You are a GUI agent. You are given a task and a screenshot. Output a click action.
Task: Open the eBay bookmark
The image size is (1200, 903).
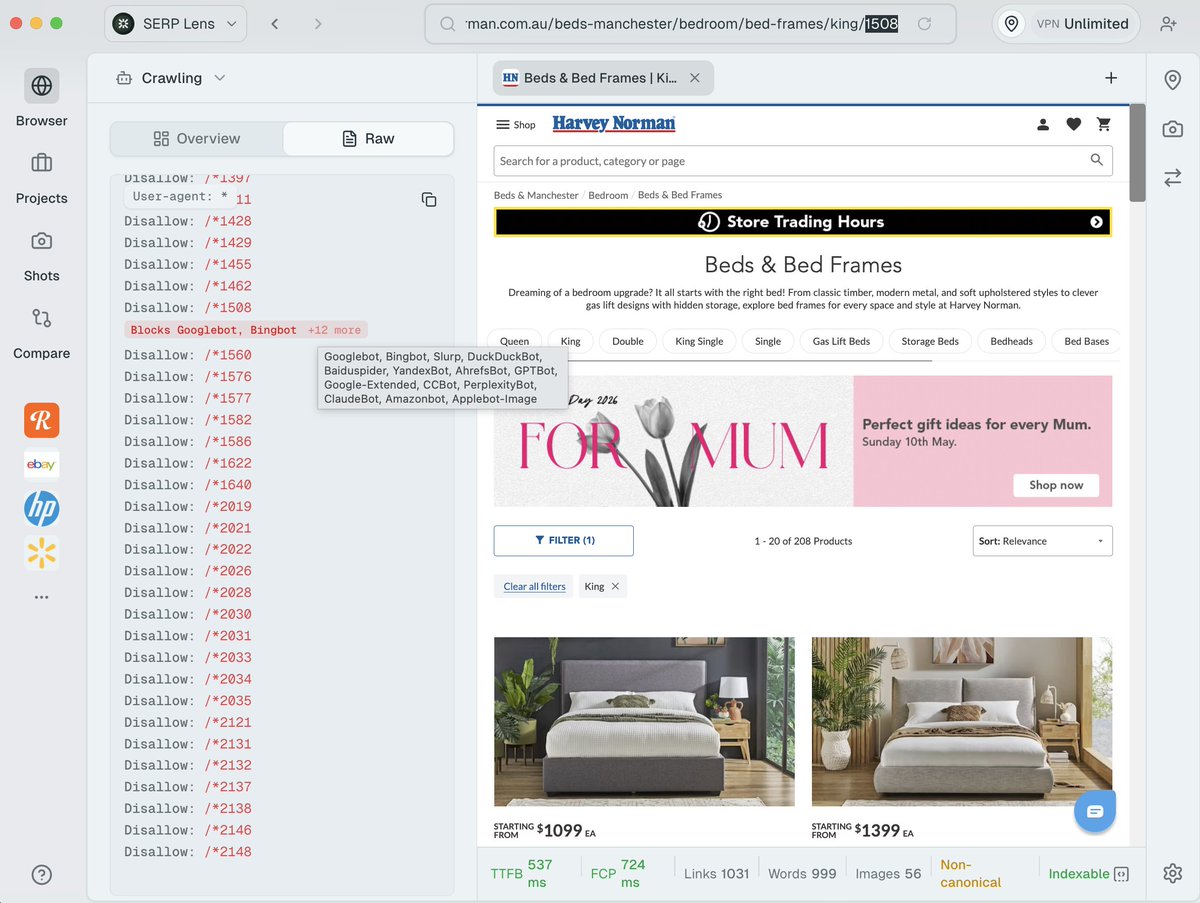42,465
